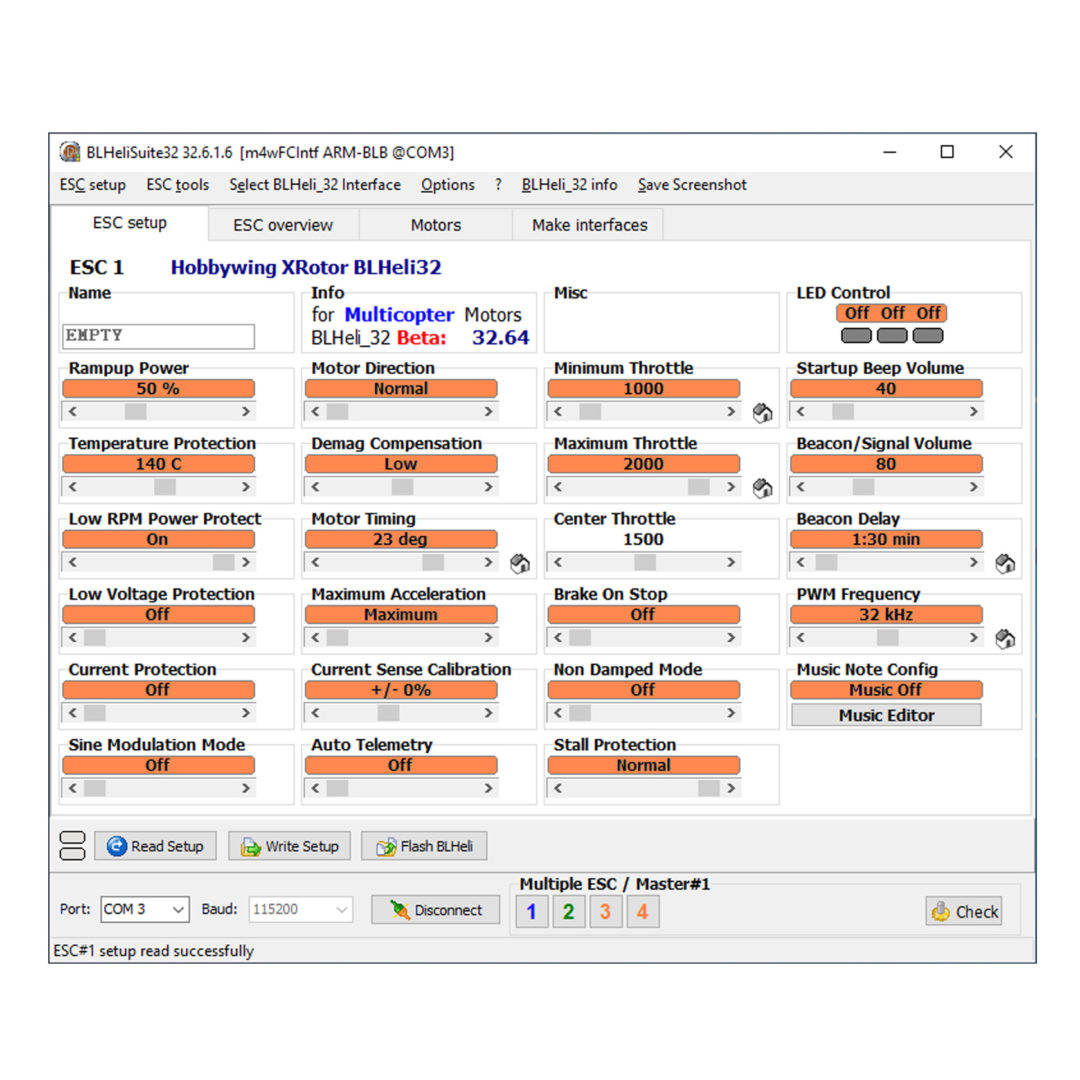Screen dimensions: 1080x1080
Task: Click the stacked ESC selector icon beside Read Setup
Action: [72, 846]
